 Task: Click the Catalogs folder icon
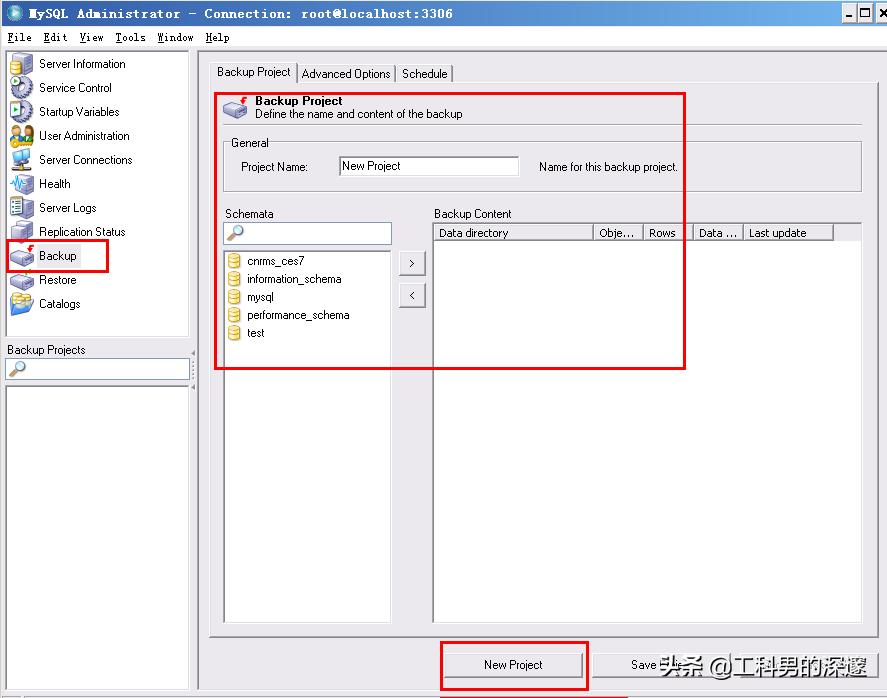(x=21, y=304)
